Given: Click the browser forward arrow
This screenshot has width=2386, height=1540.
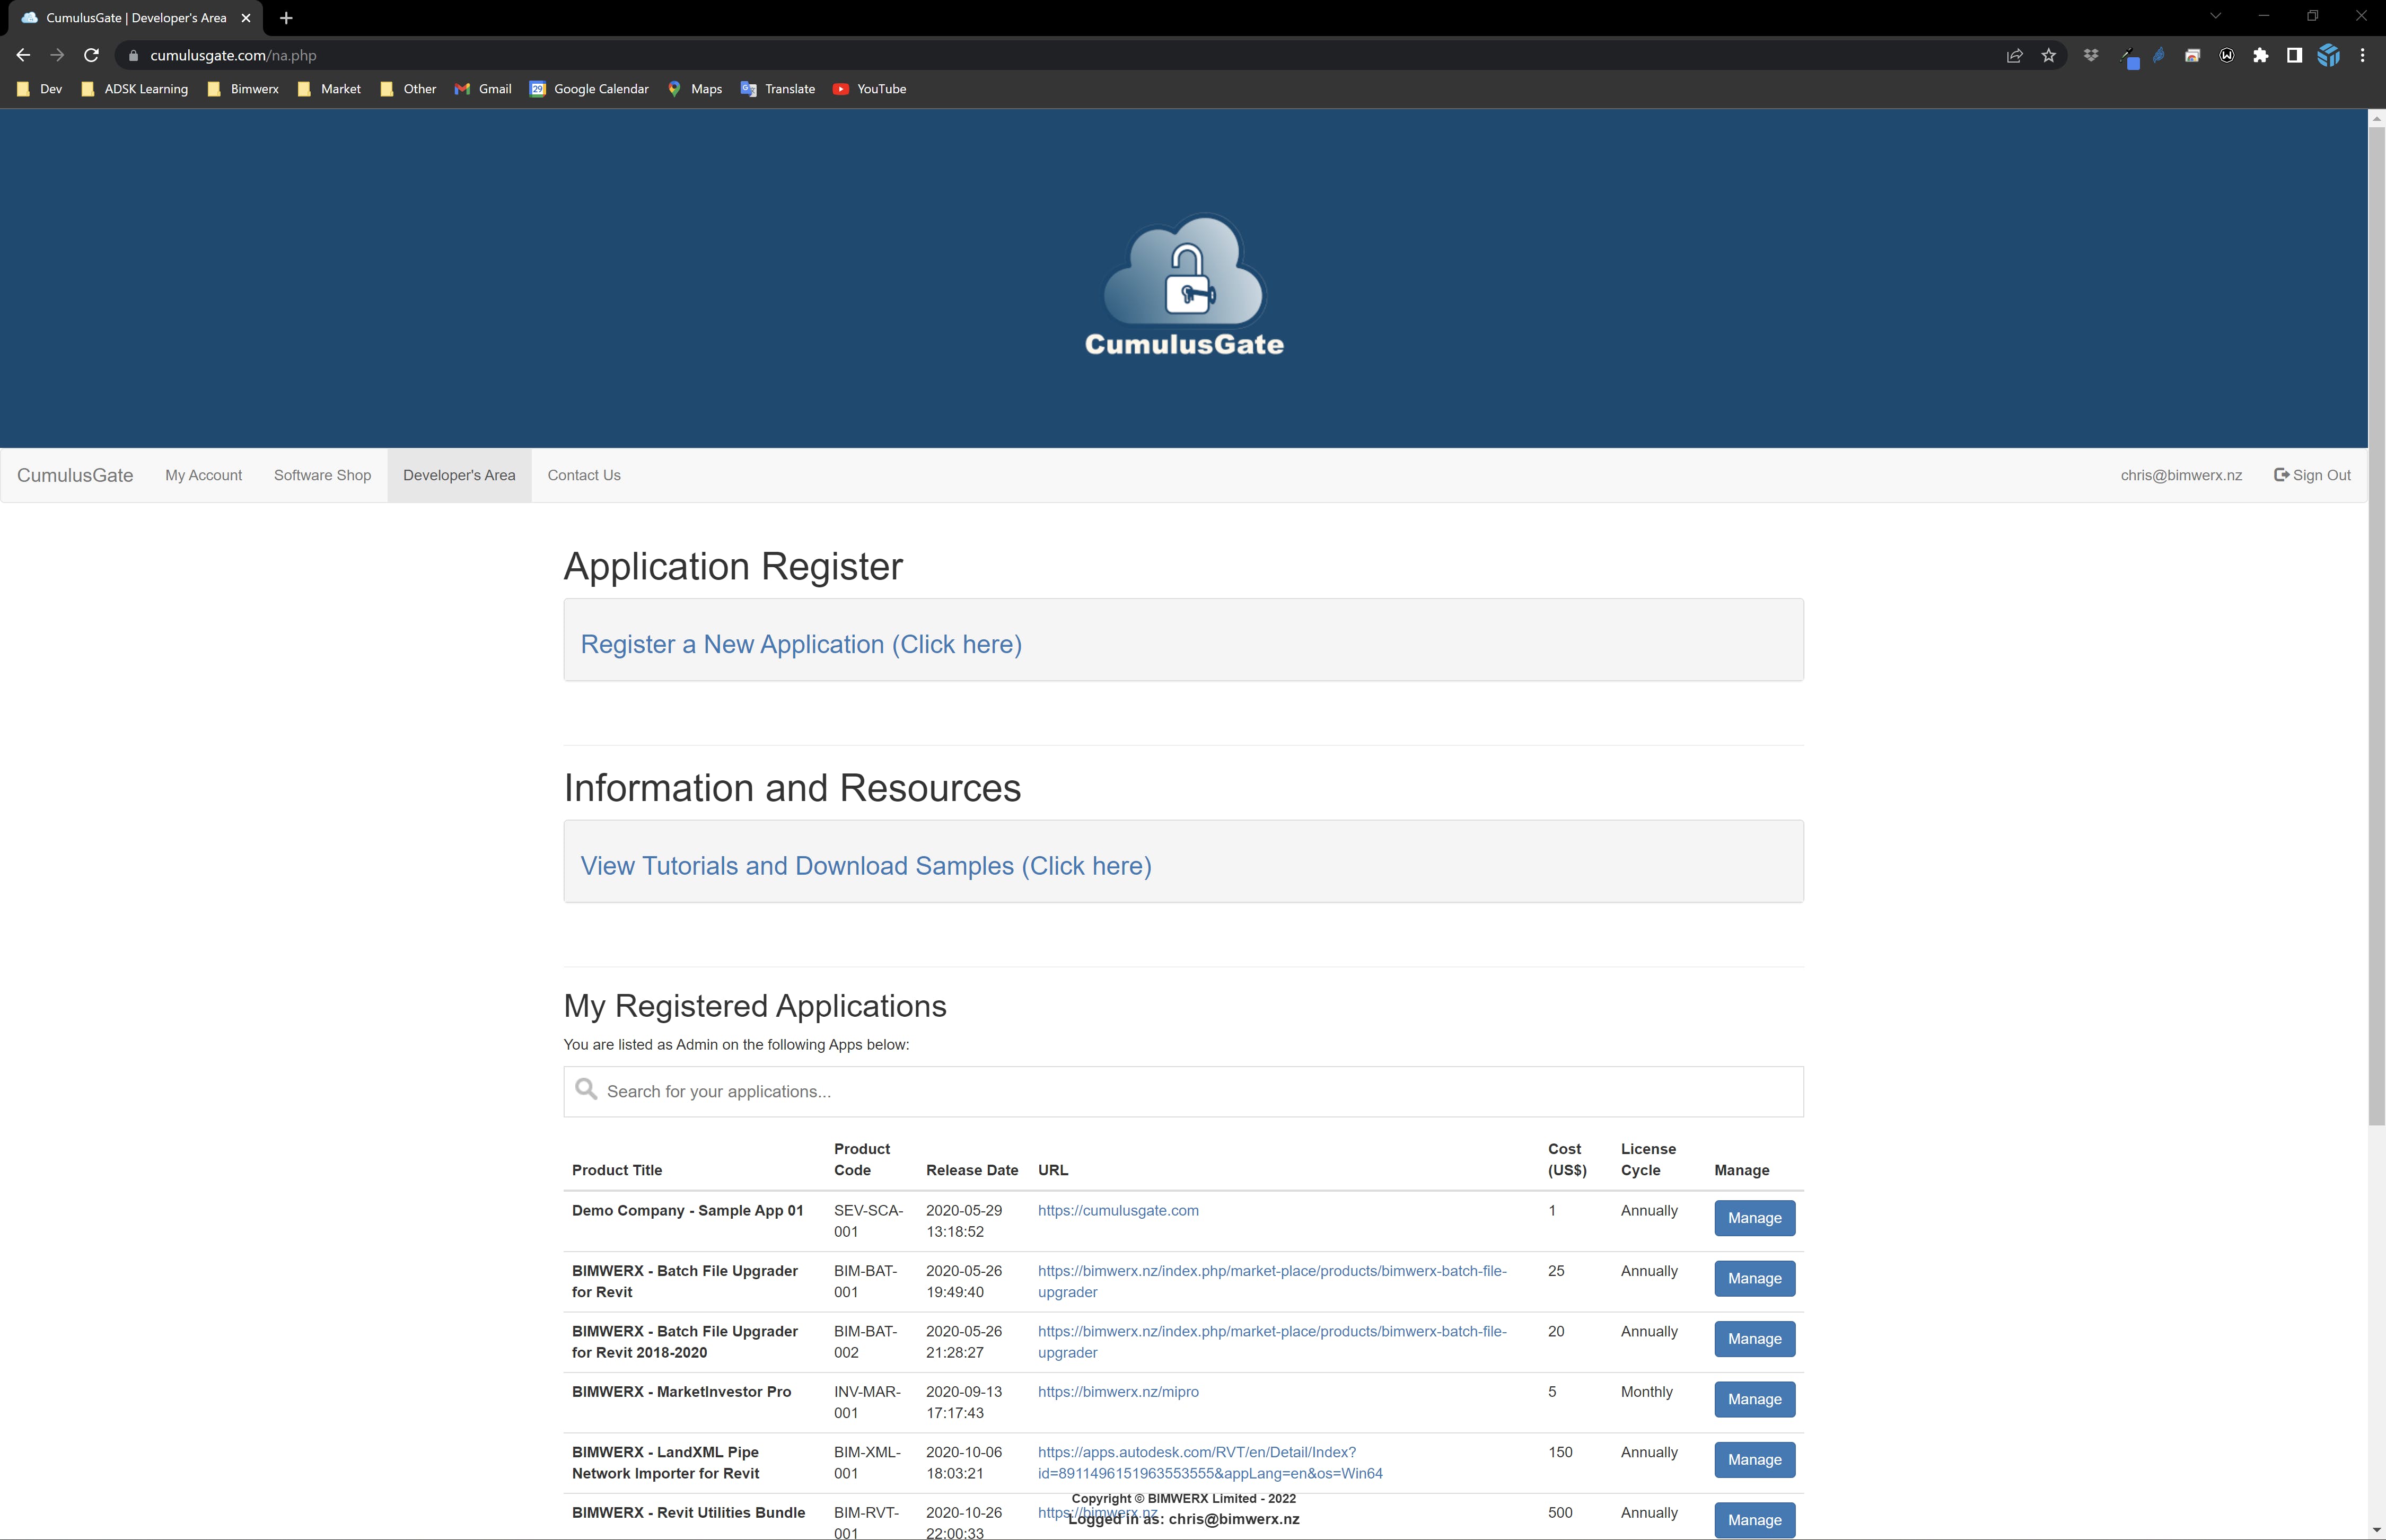Looking at the screenshot, I should coord(57,56).
